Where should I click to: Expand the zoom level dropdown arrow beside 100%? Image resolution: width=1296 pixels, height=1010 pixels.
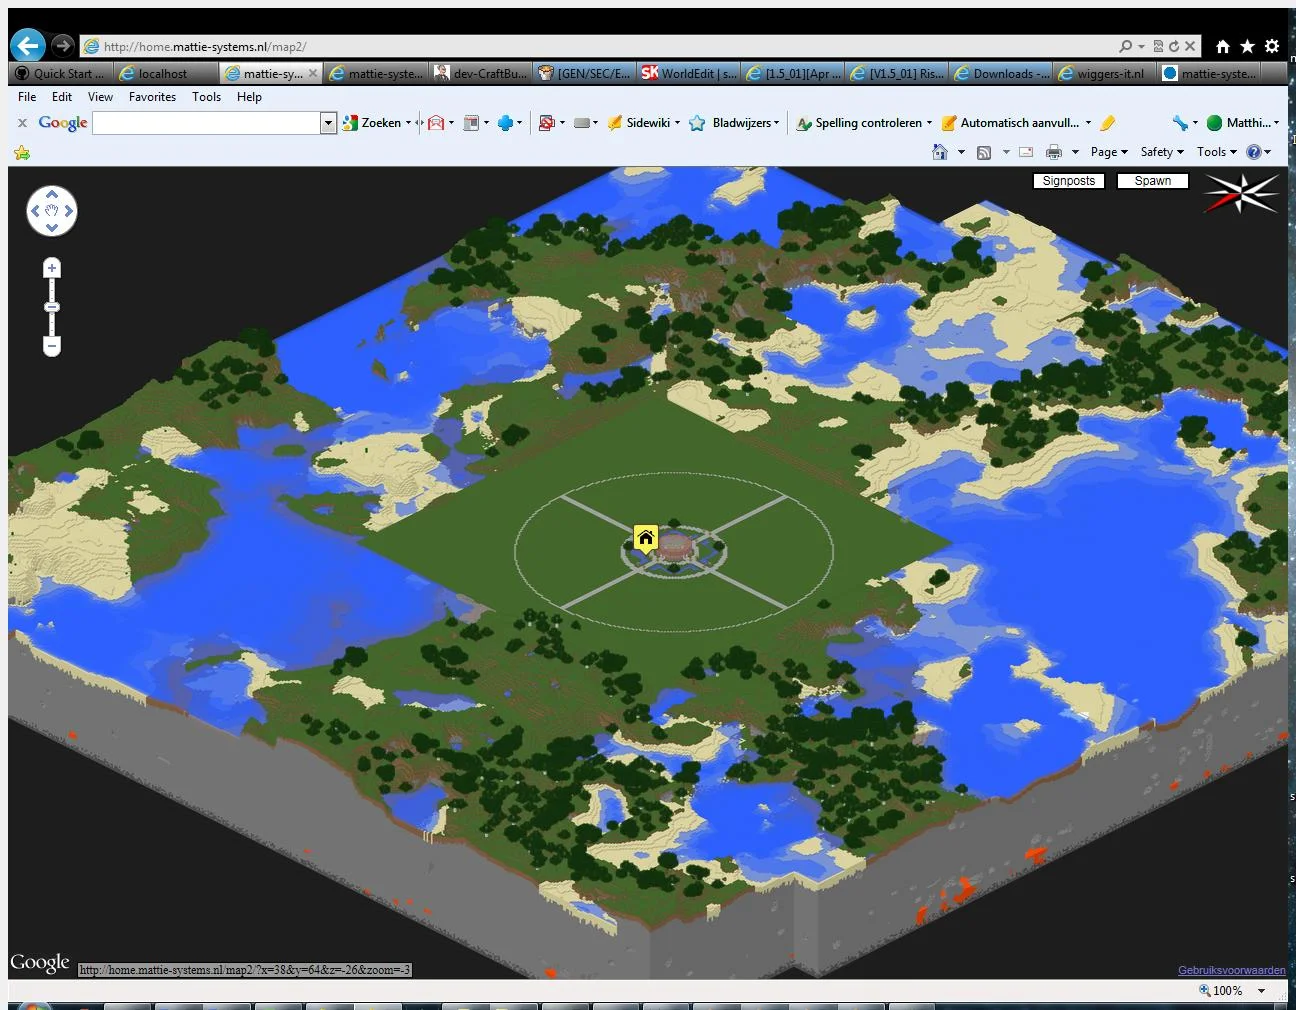point(1261,991)
